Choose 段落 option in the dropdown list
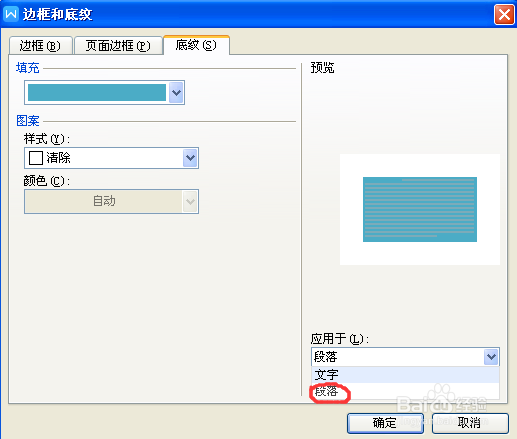 pyautogui.click(x=405, y=391)
